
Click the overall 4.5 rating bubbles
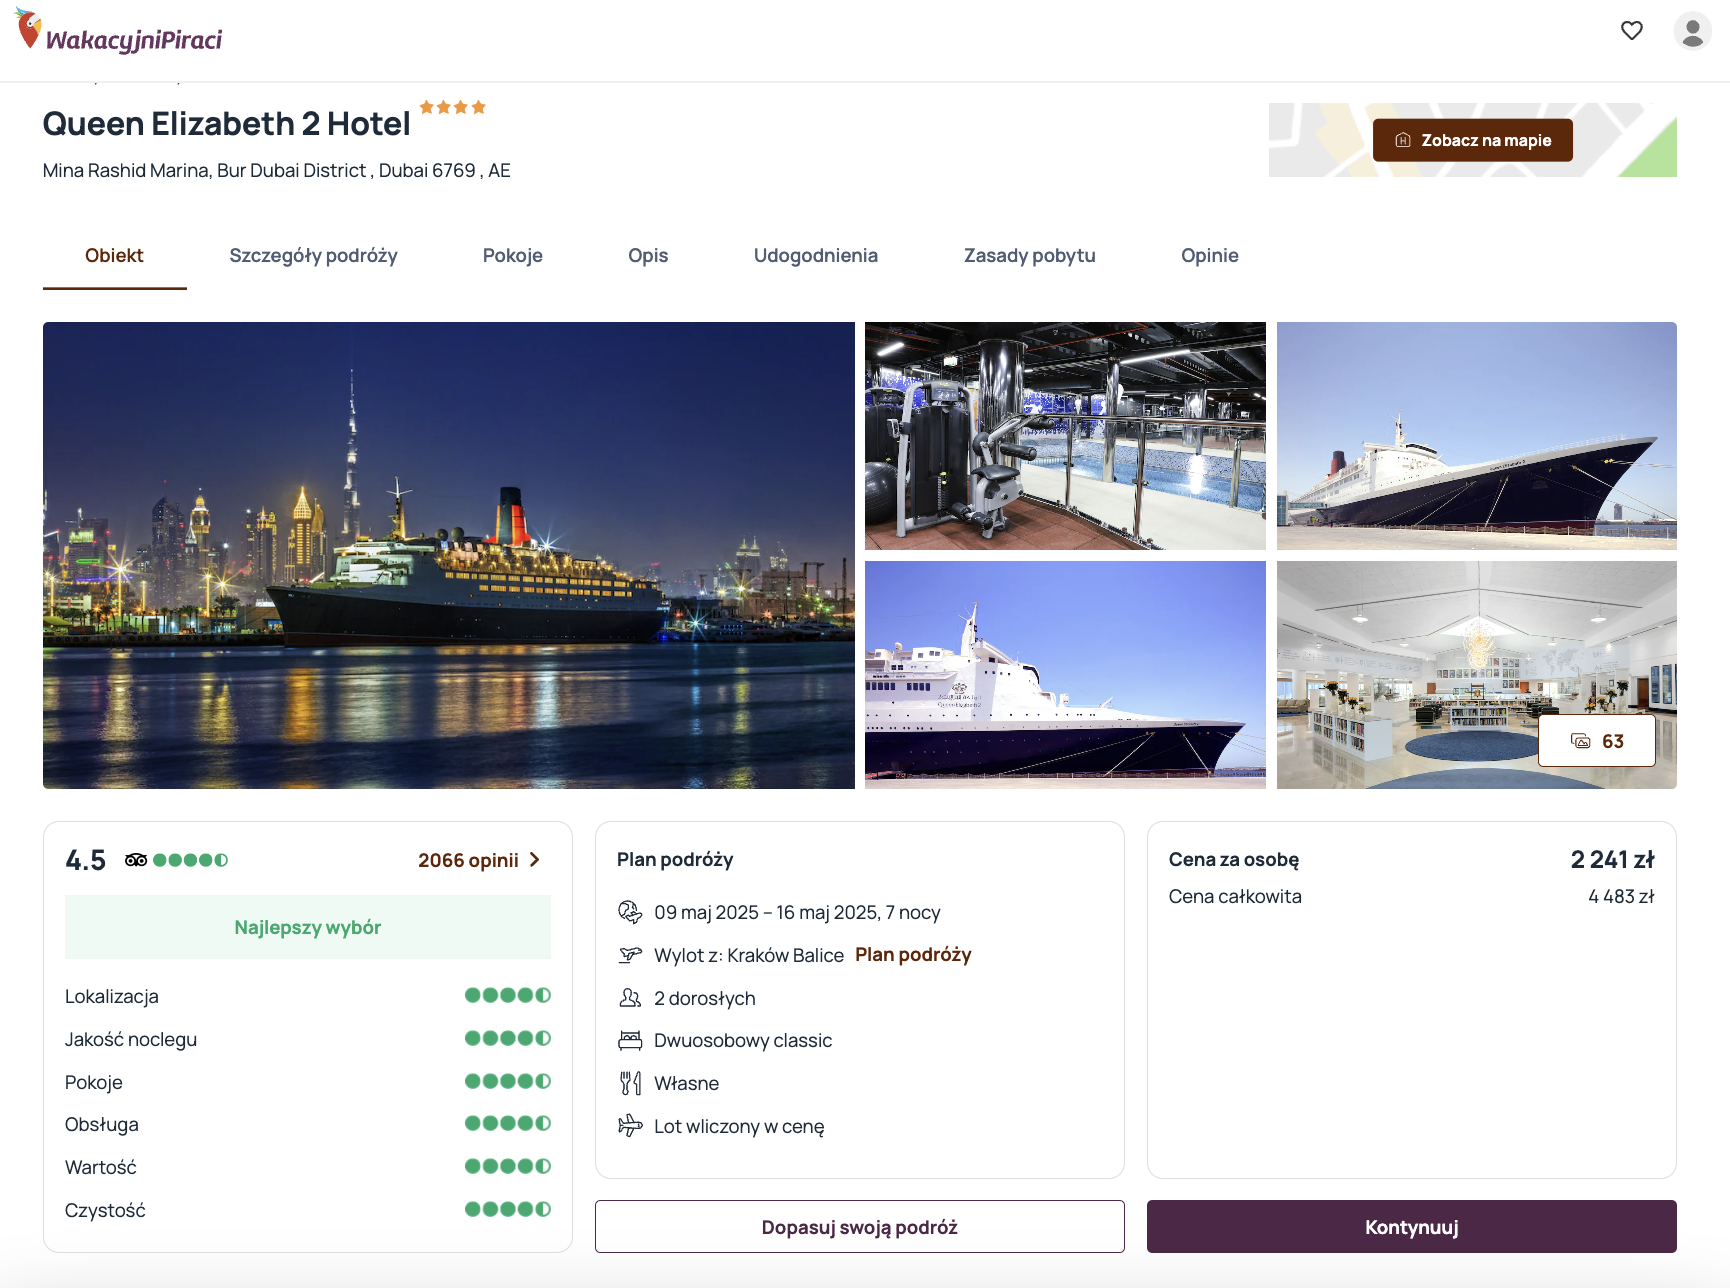click(190, 860)
